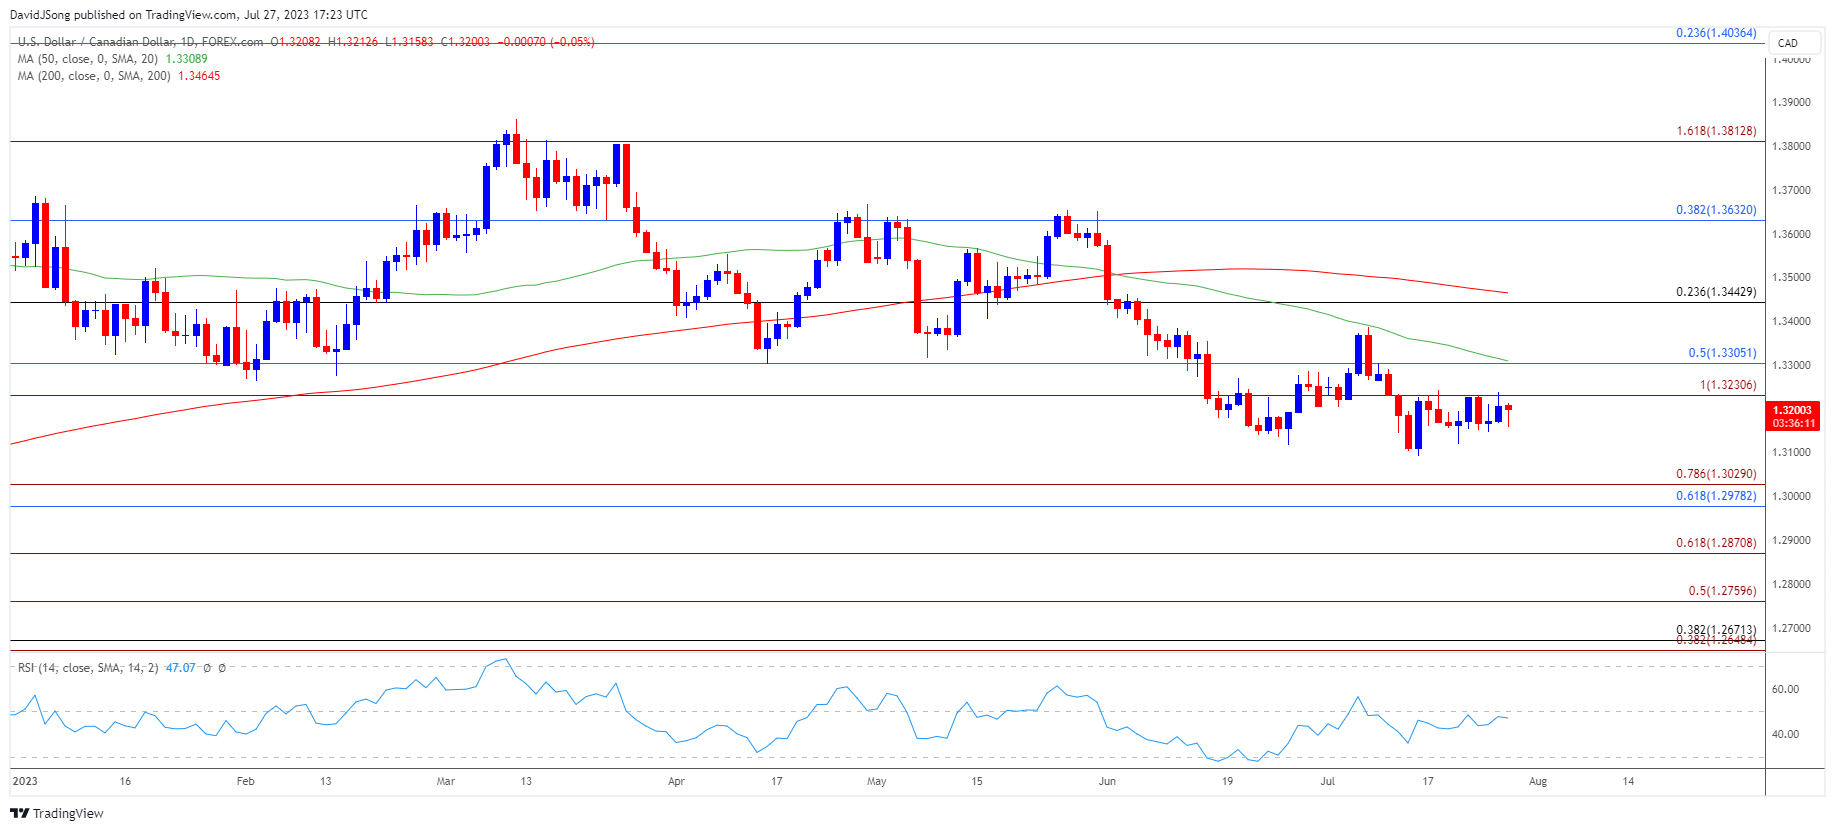Screen dimensions: 1835x831
Task: Click the high price value H1.32126
Action: click(353, 42)
